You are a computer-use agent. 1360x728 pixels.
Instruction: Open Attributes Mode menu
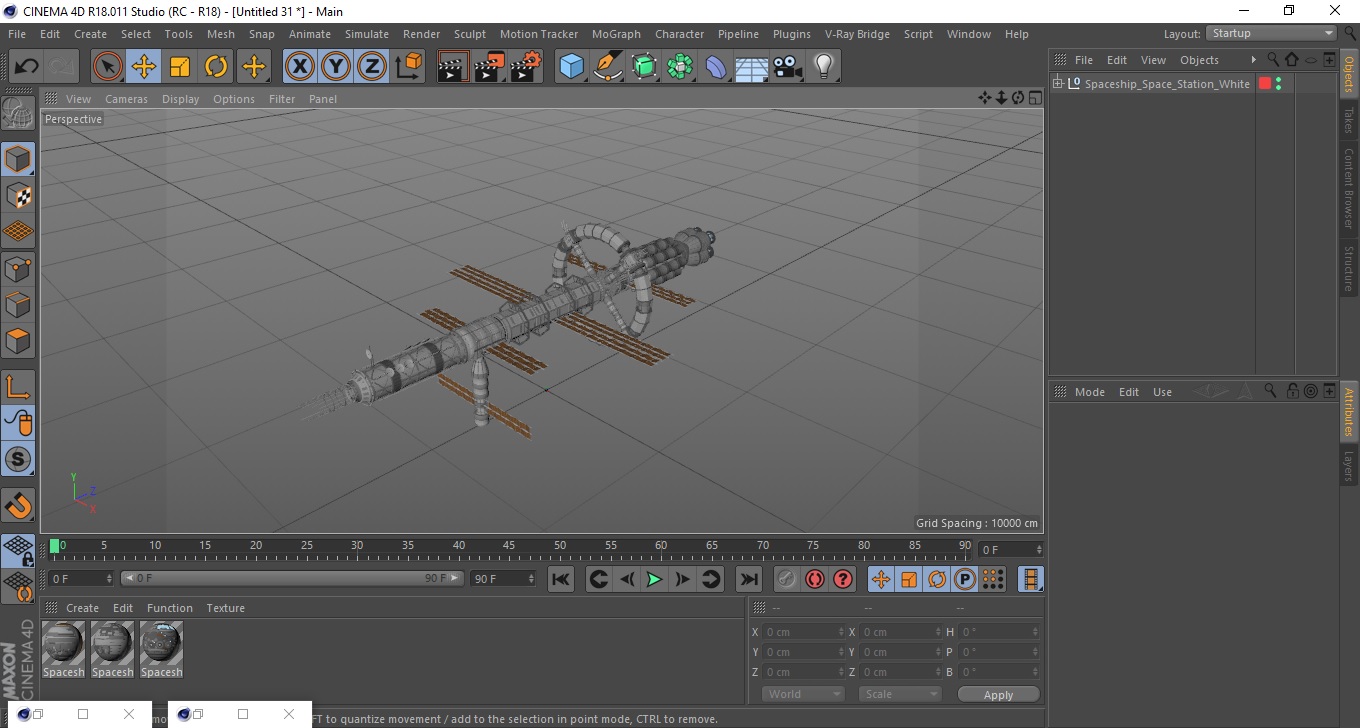point(1089,392)
